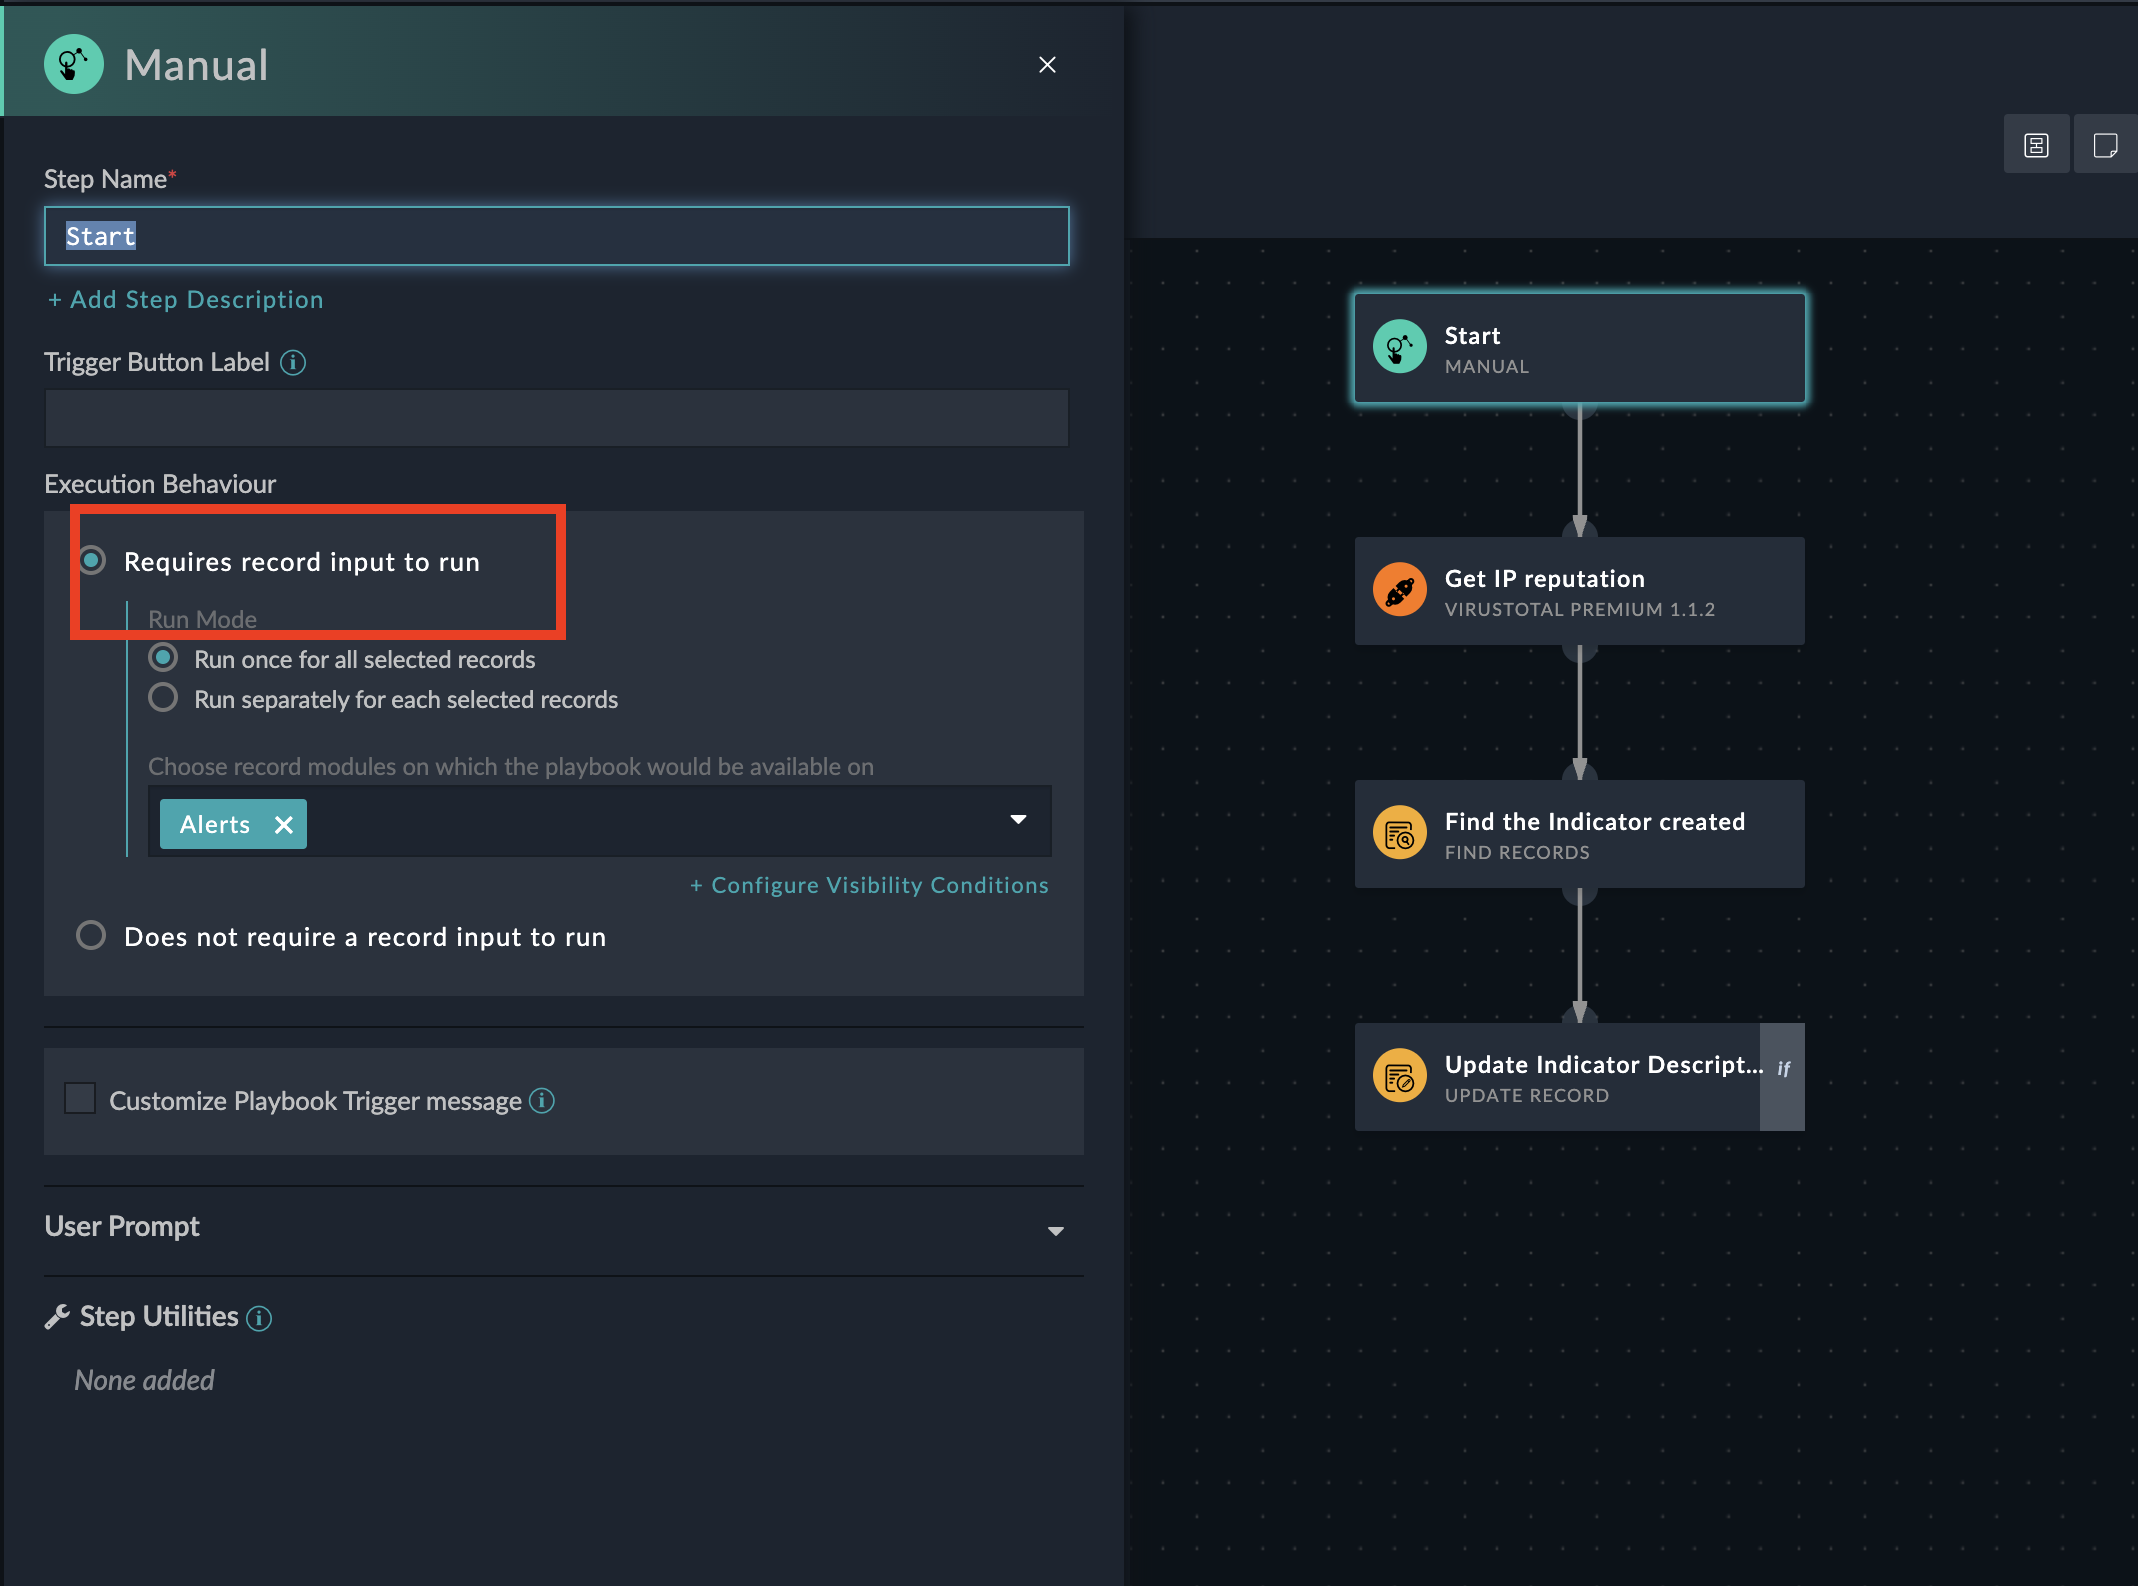Click Add Step Description link
Viewport: 2138px width, 1586px height.
click(x=186, y=300)
